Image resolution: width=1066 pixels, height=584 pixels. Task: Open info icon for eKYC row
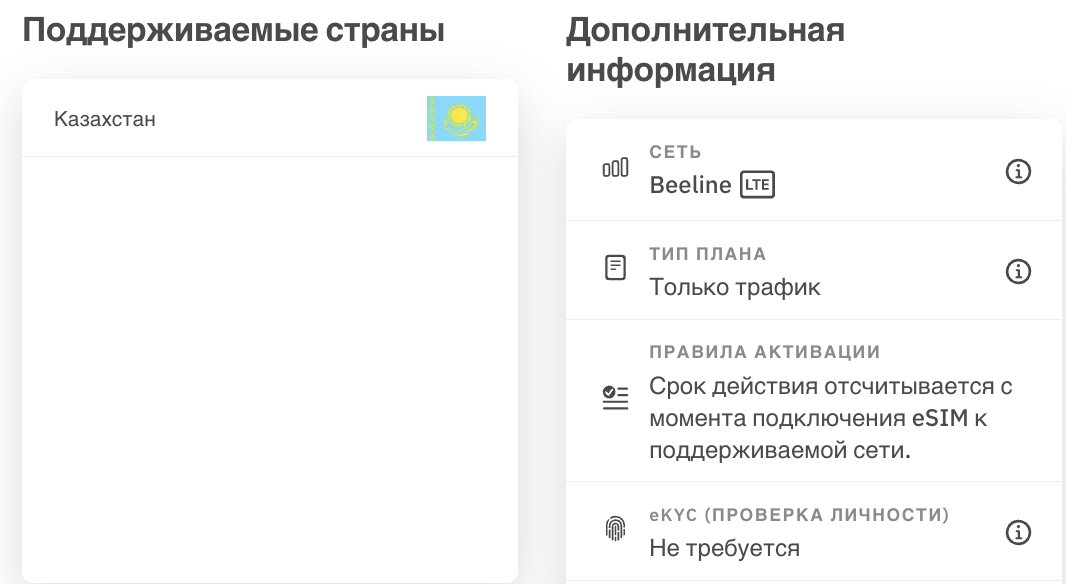tap(1018, 532)
